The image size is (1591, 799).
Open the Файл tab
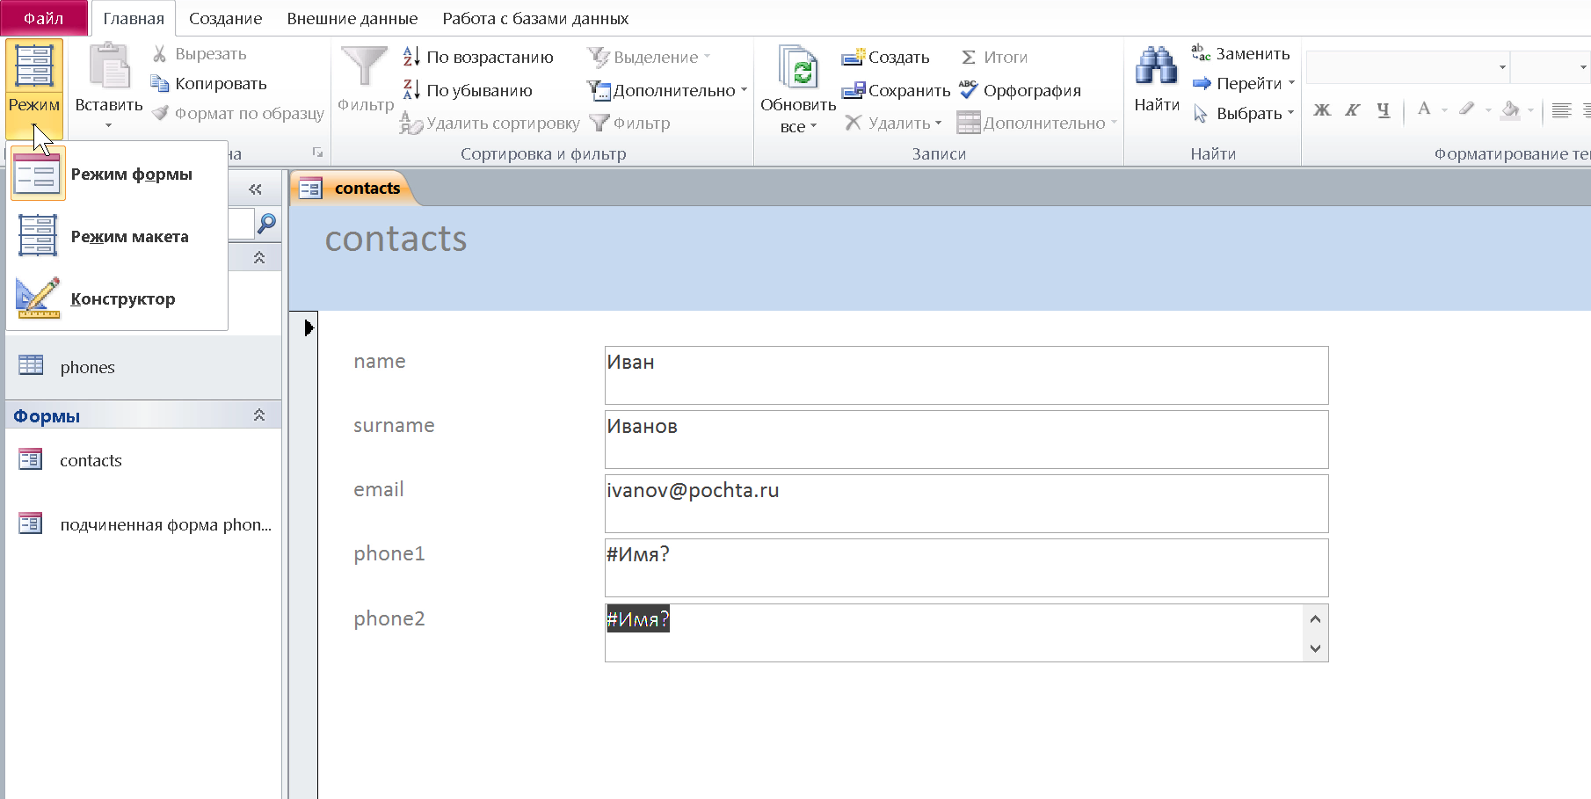[x=43, y=18]
